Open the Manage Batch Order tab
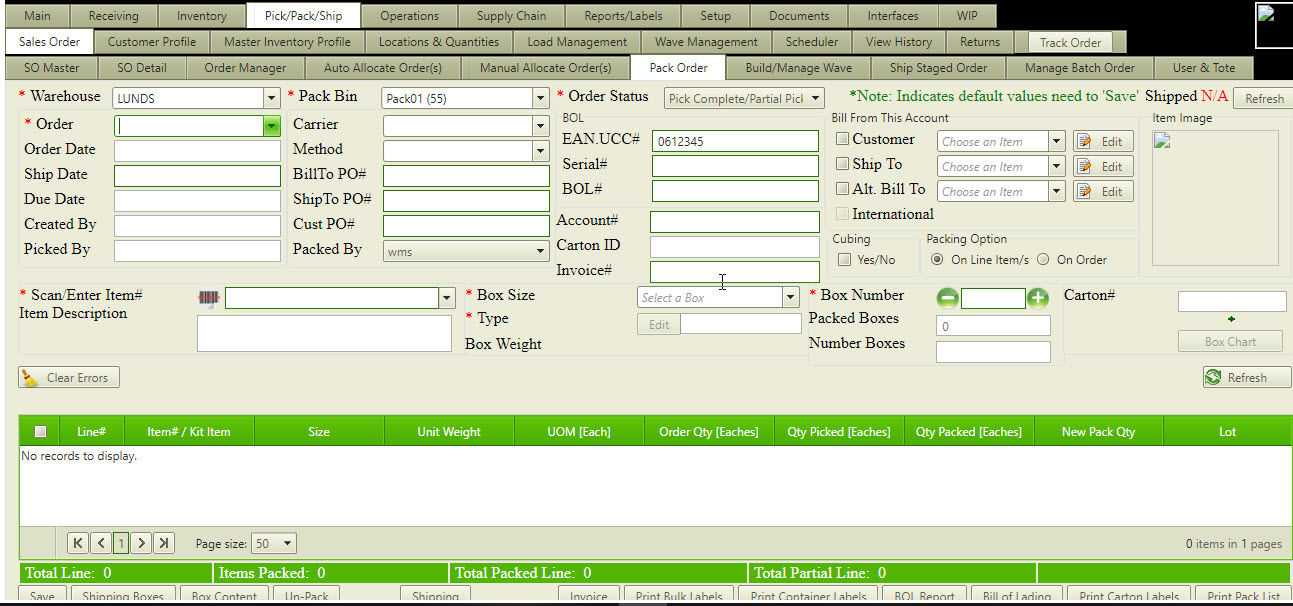 [1080, 68]
